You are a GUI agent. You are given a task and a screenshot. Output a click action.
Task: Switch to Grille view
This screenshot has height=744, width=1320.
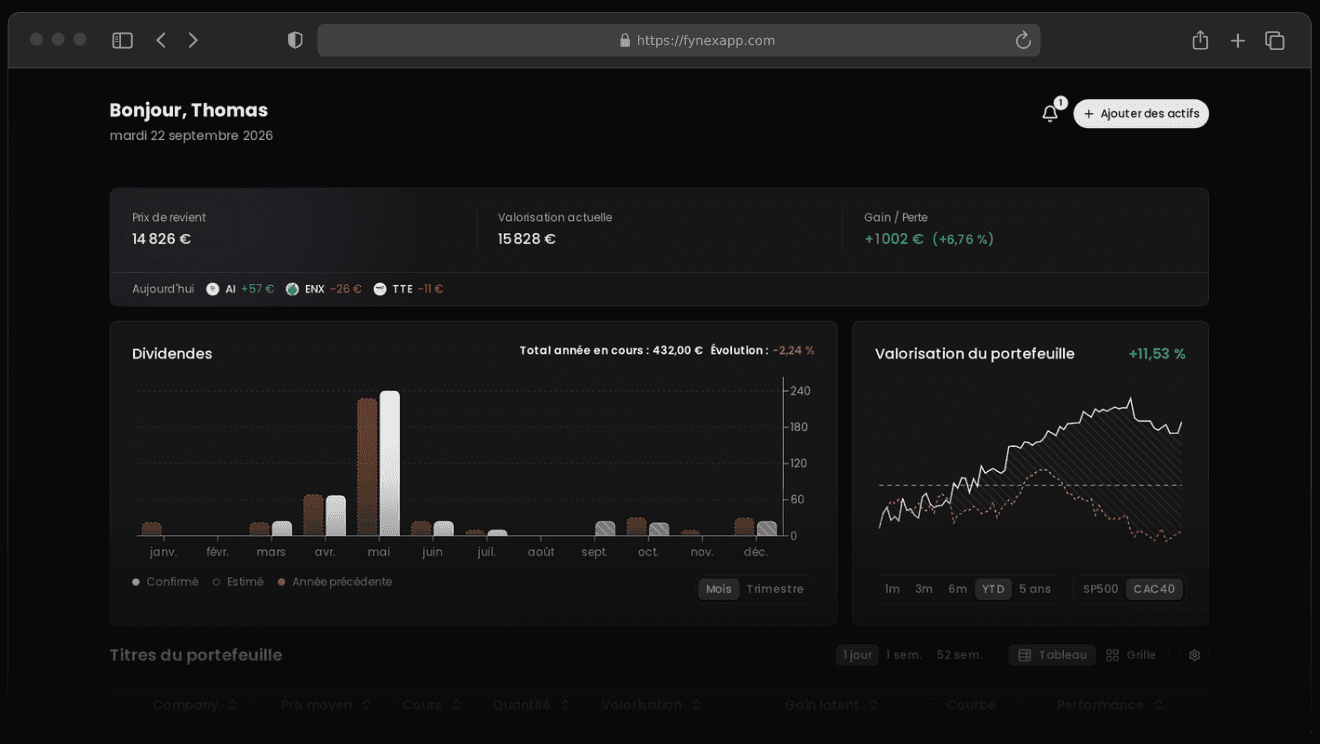[1131, 655]
